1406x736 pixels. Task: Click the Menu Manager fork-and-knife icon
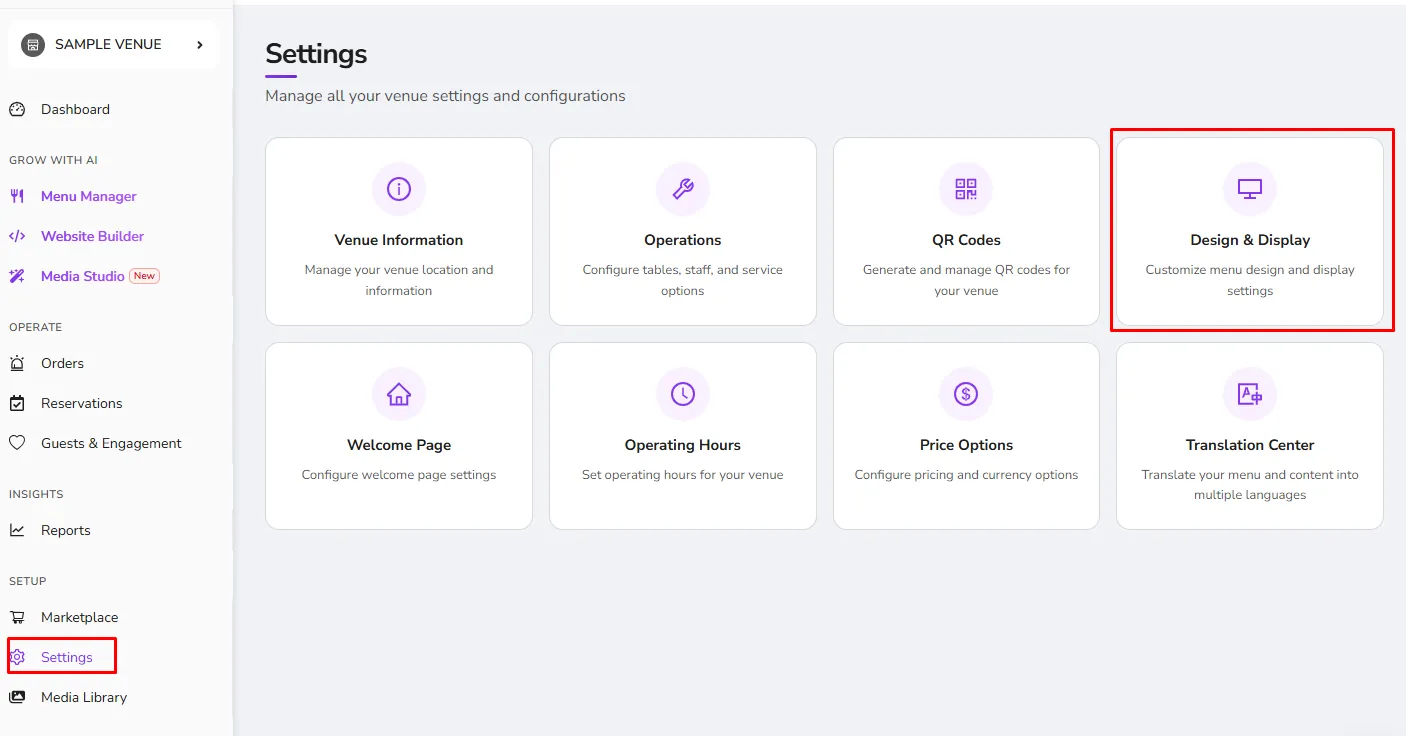click(x=17, y=196)
